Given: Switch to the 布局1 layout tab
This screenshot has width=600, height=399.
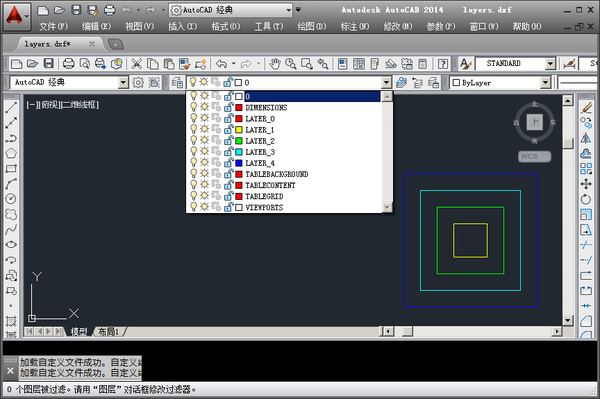Looking at the screenshot, I should [x=109, y=331].
